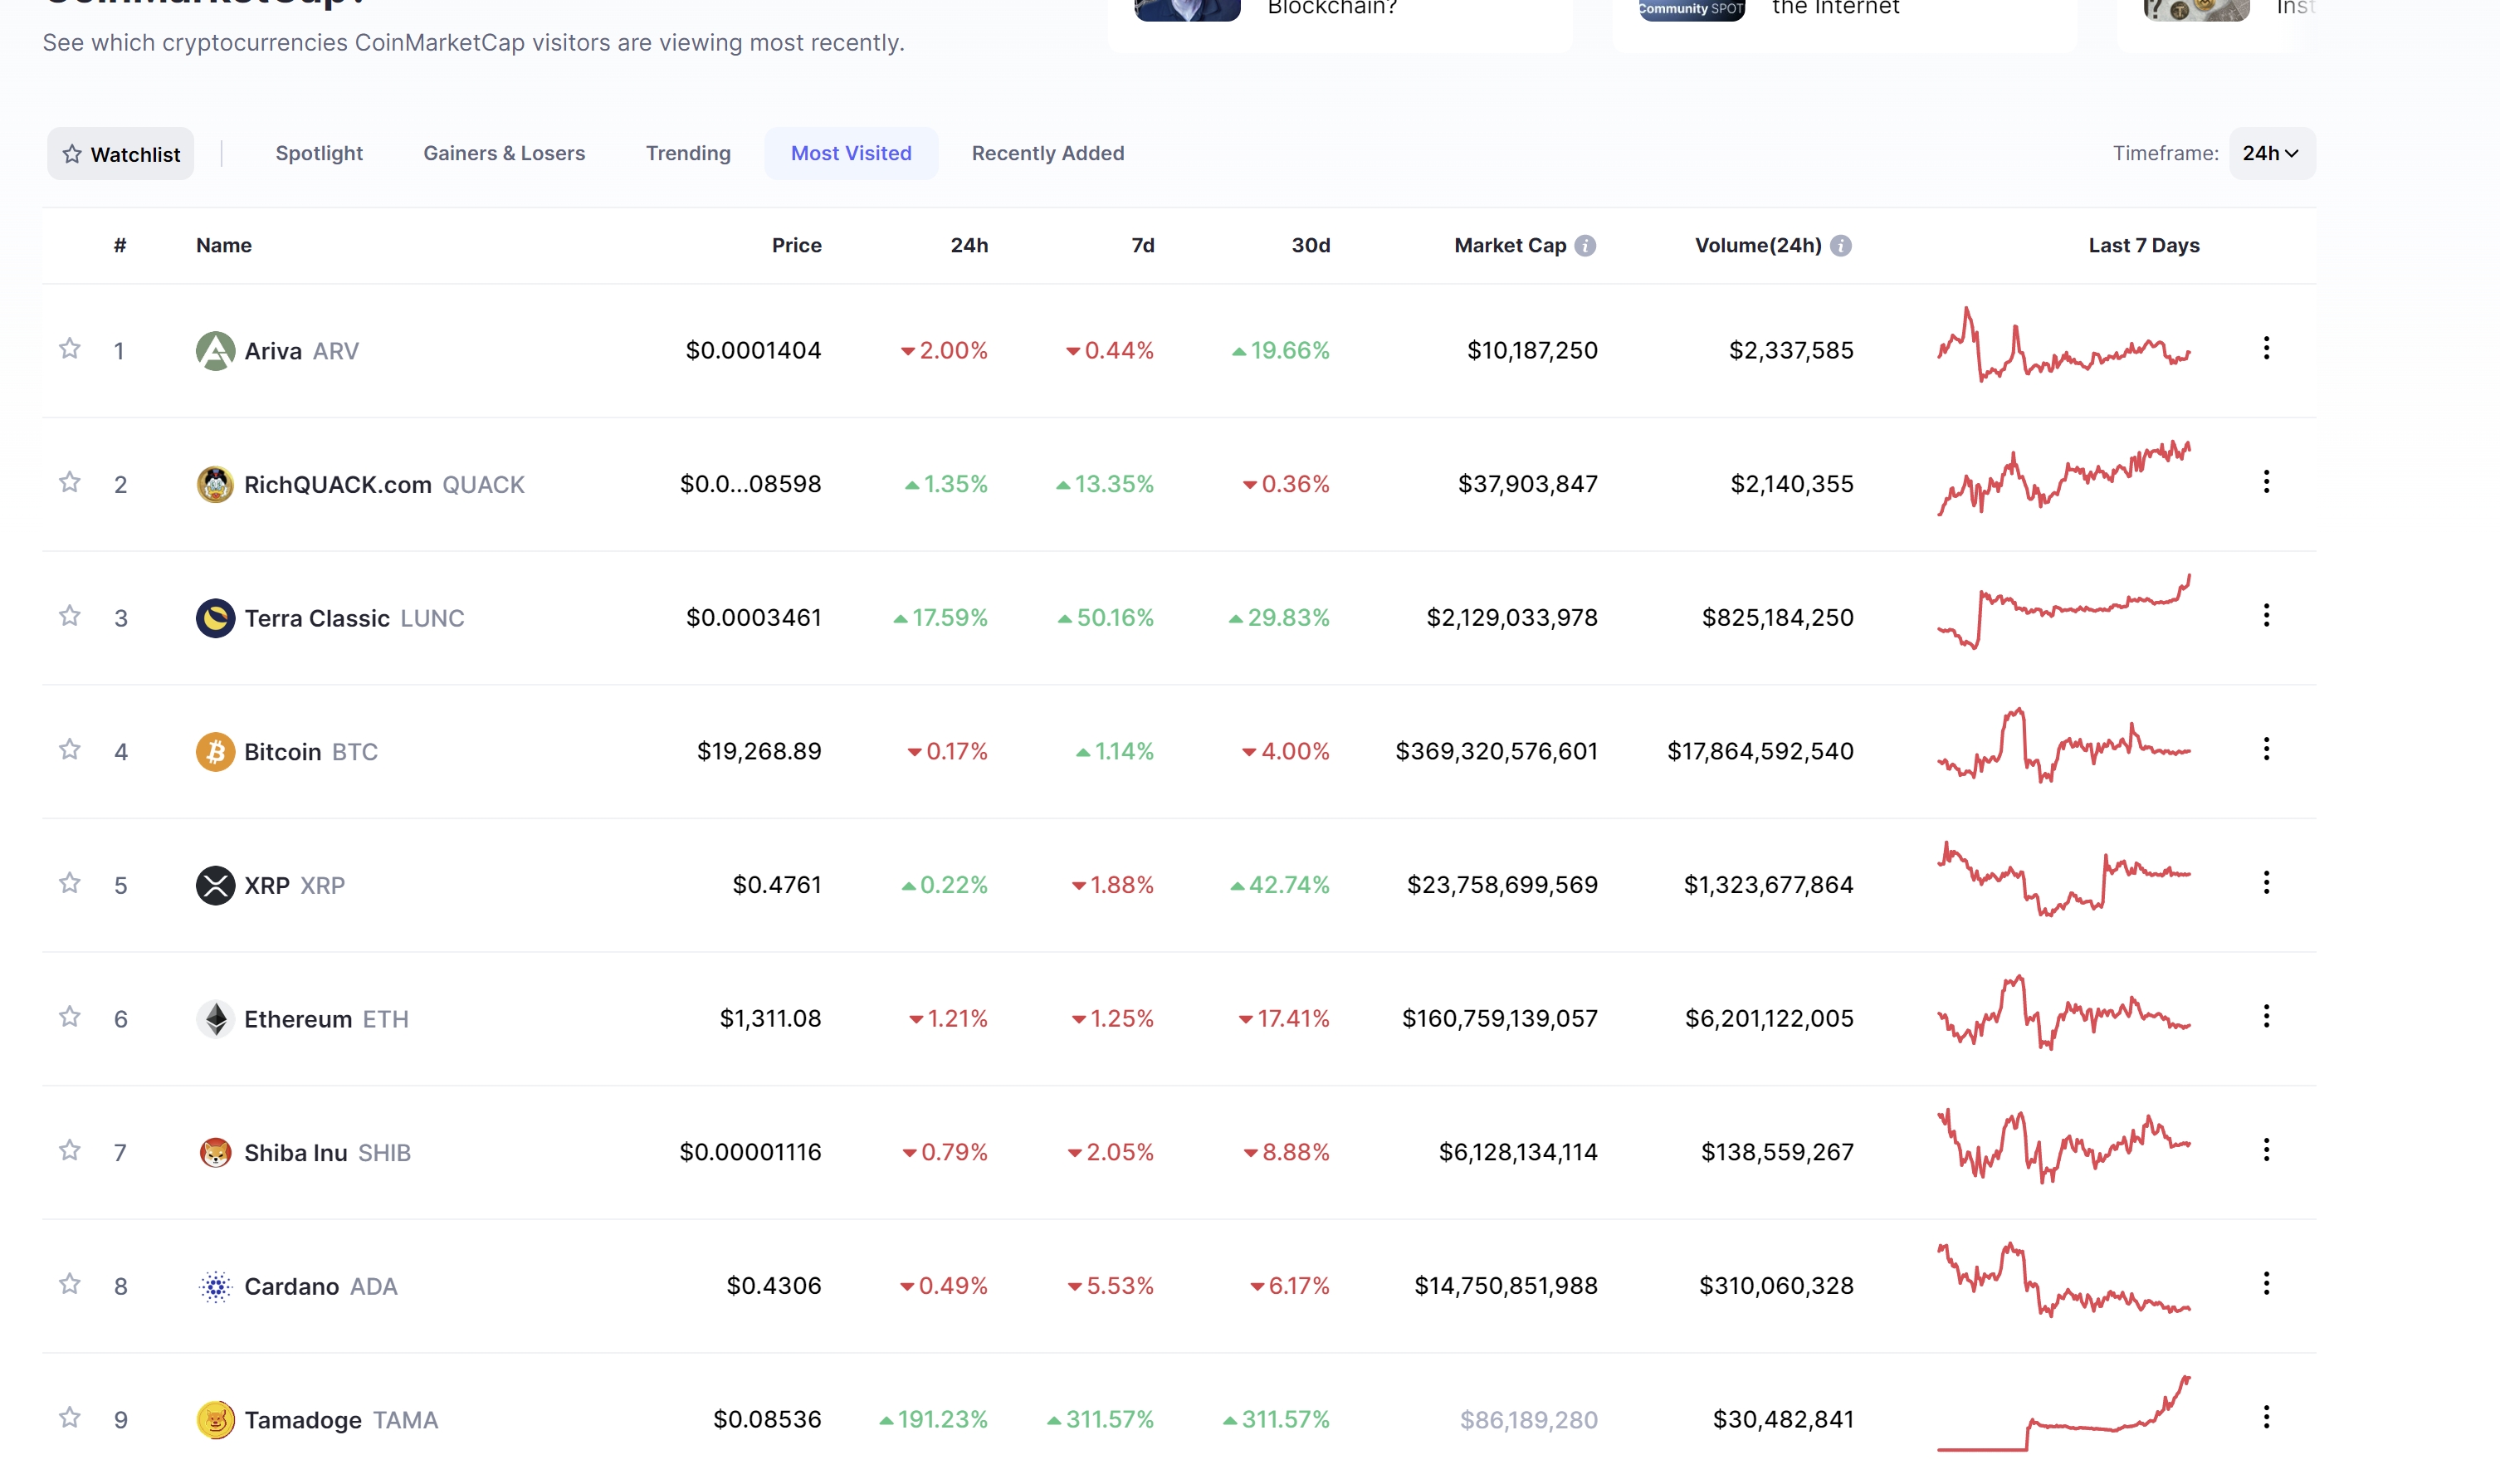
Task: Star Terra Classic to add to watchlist
Action: (69, 615)
